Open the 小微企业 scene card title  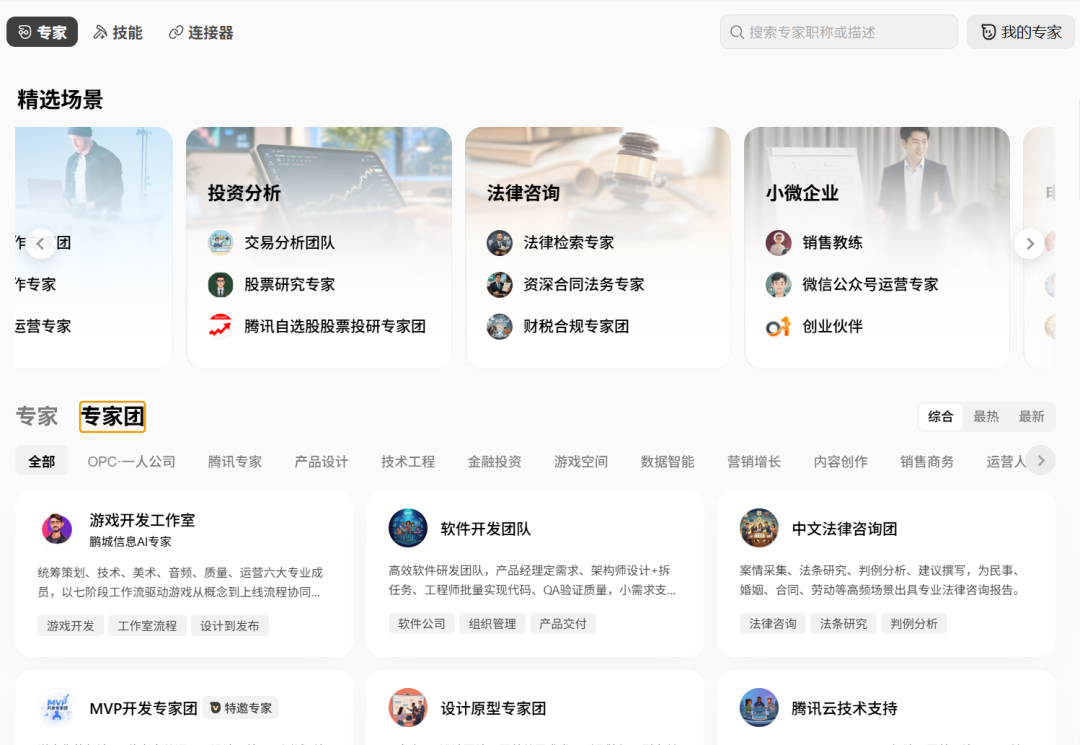pos(802,193)
